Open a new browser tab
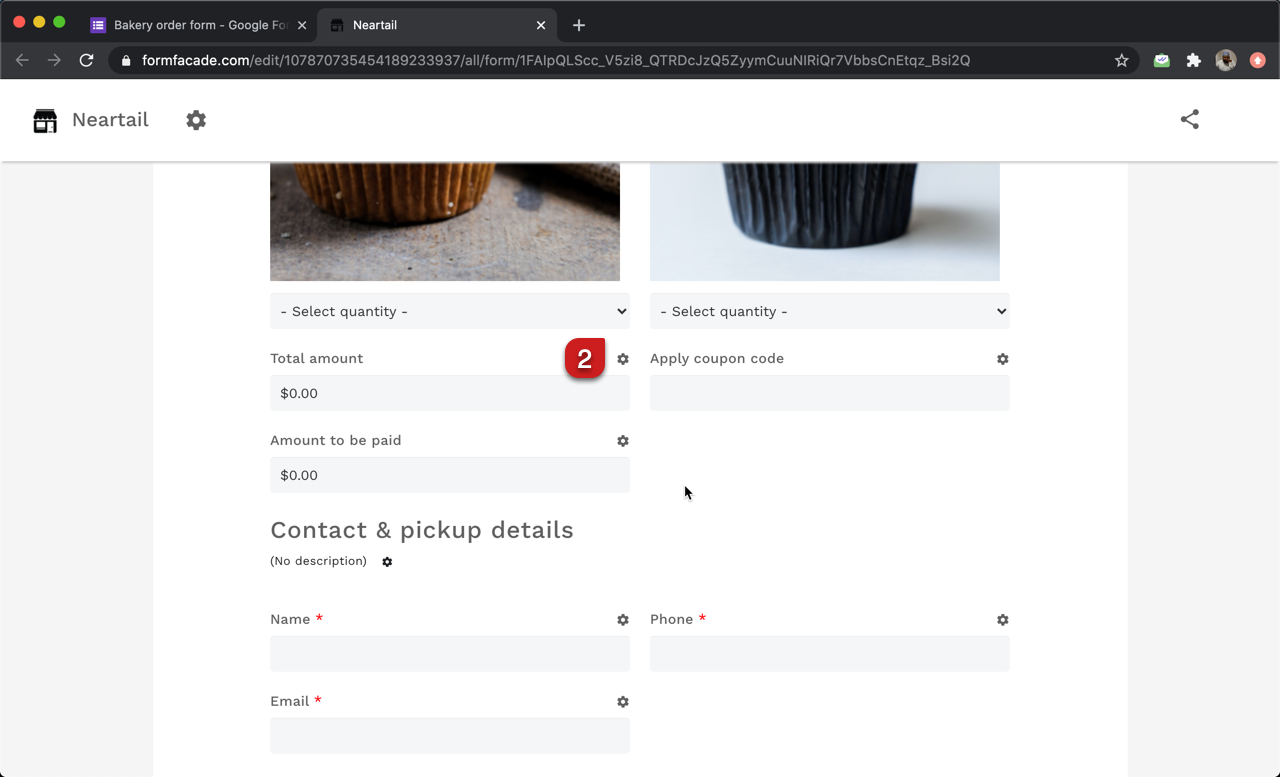 coord(578,25)
